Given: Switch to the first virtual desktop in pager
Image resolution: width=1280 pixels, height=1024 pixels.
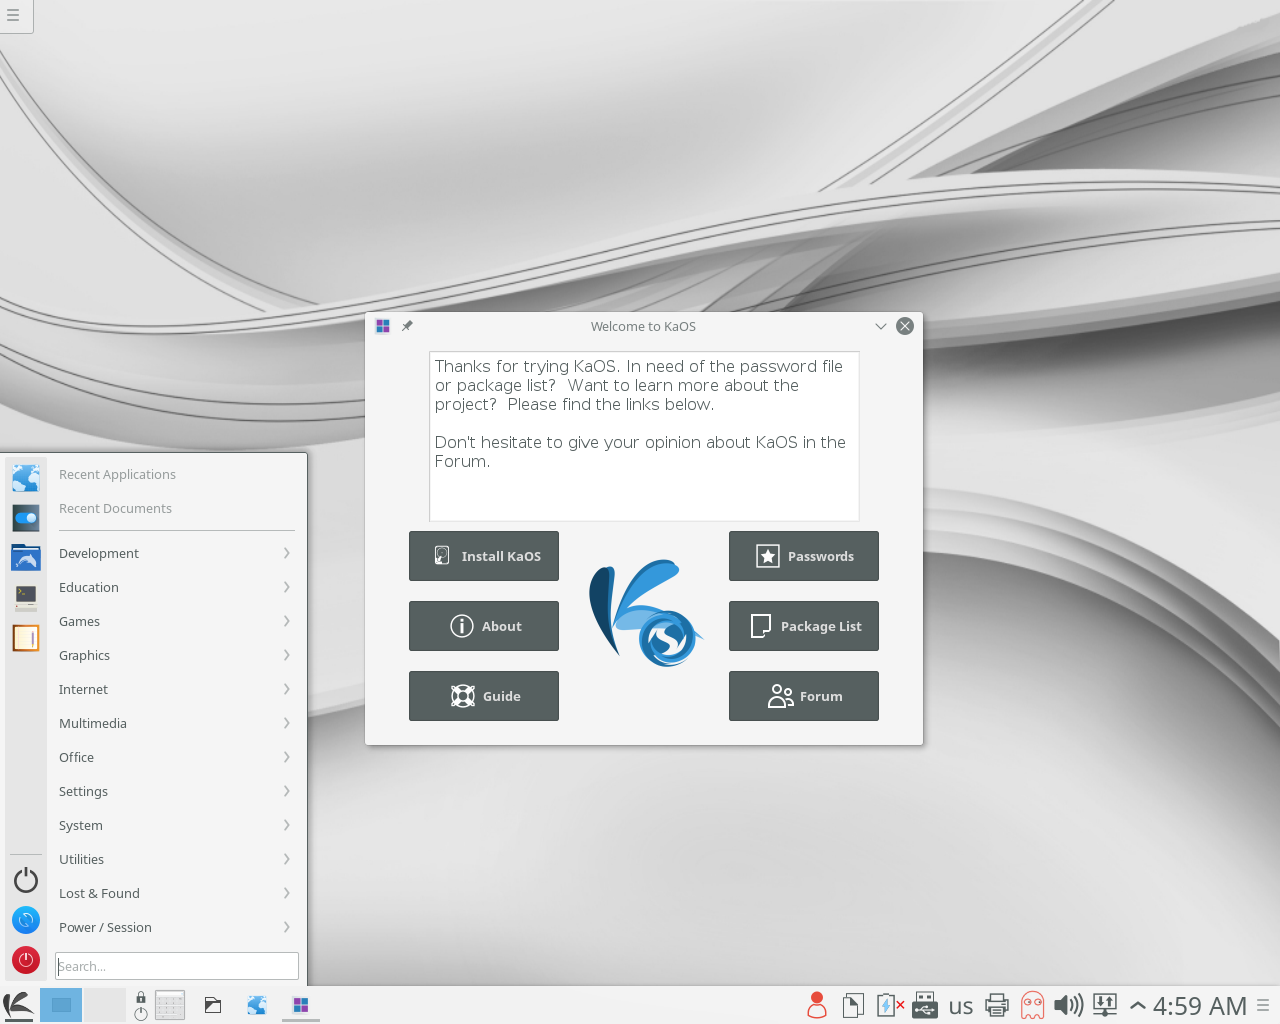Looking at the screenshot, I should [61, 1005].
